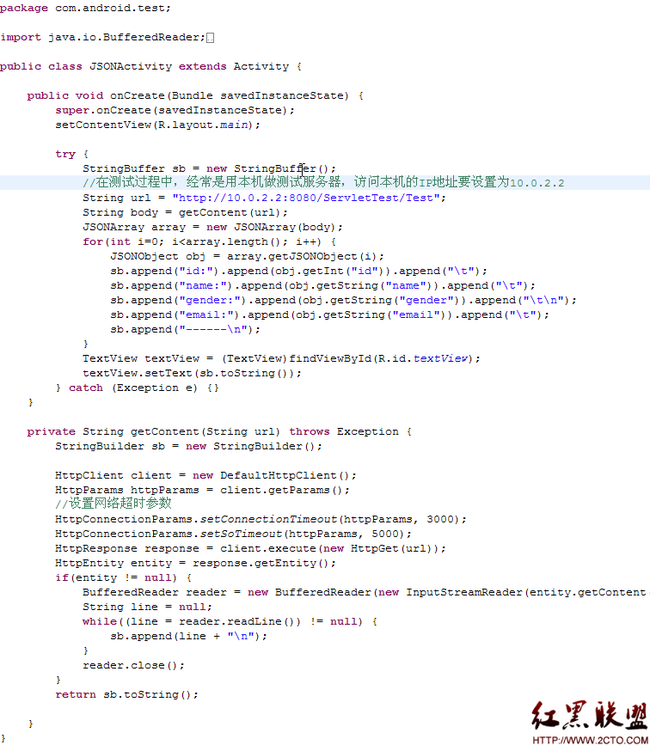
Task: Click 'HttpEntity entity = response.getEntity();' line
Action: click(x=195, y=564)
